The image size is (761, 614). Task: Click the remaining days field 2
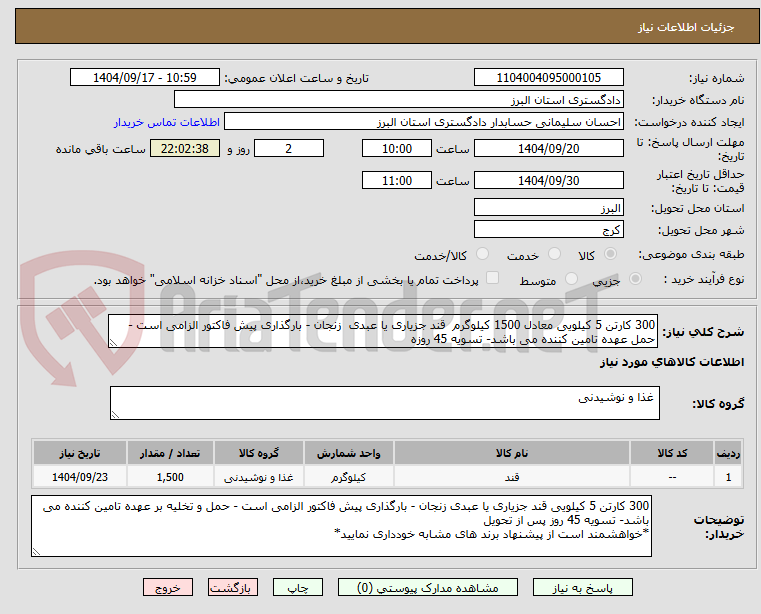point(289,148)
